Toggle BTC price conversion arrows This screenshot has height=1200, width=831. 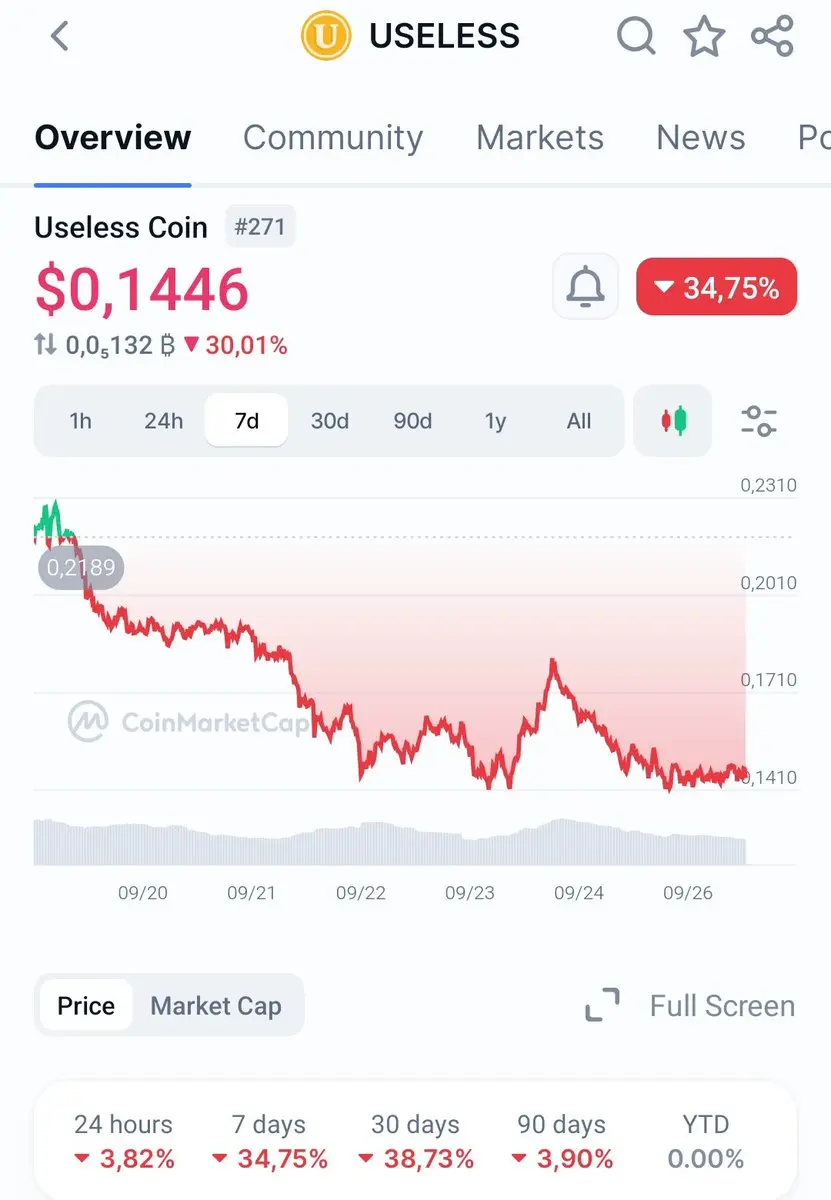point(45,346)
